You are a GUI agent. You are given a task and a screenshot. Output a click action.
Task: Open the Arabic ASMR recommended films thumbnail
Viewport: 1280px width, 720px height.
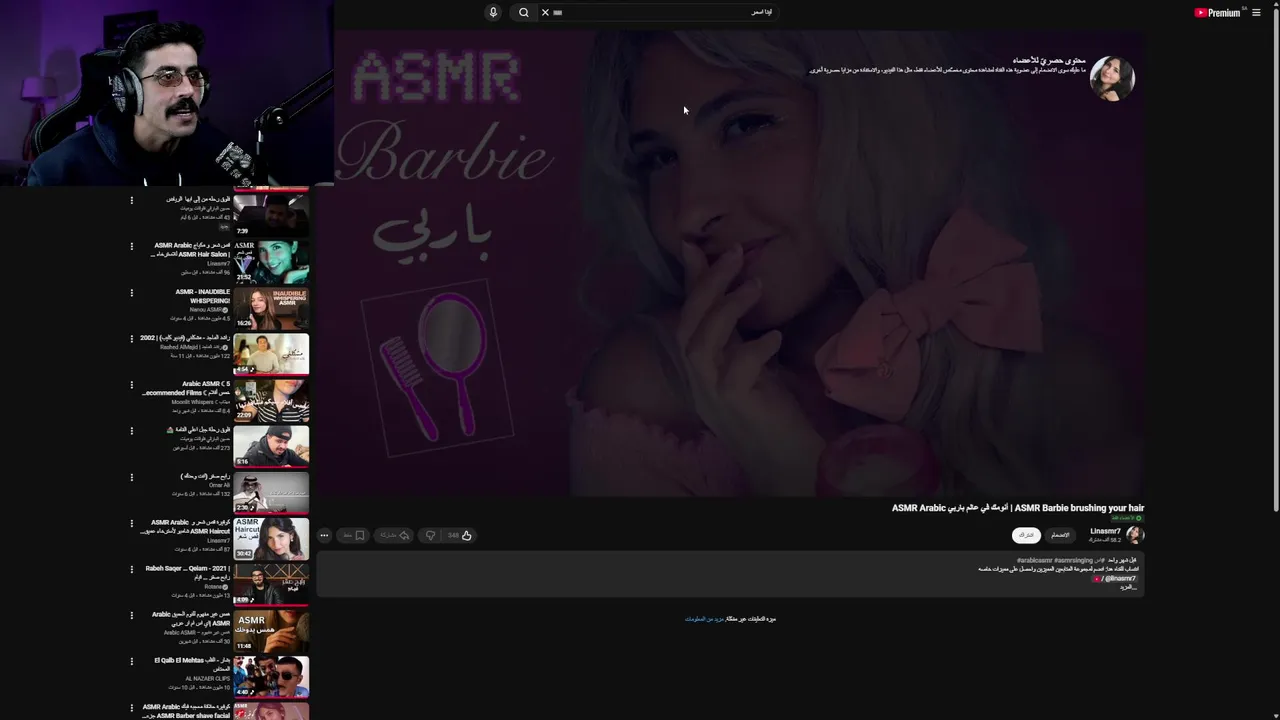[x=271, y=400]
